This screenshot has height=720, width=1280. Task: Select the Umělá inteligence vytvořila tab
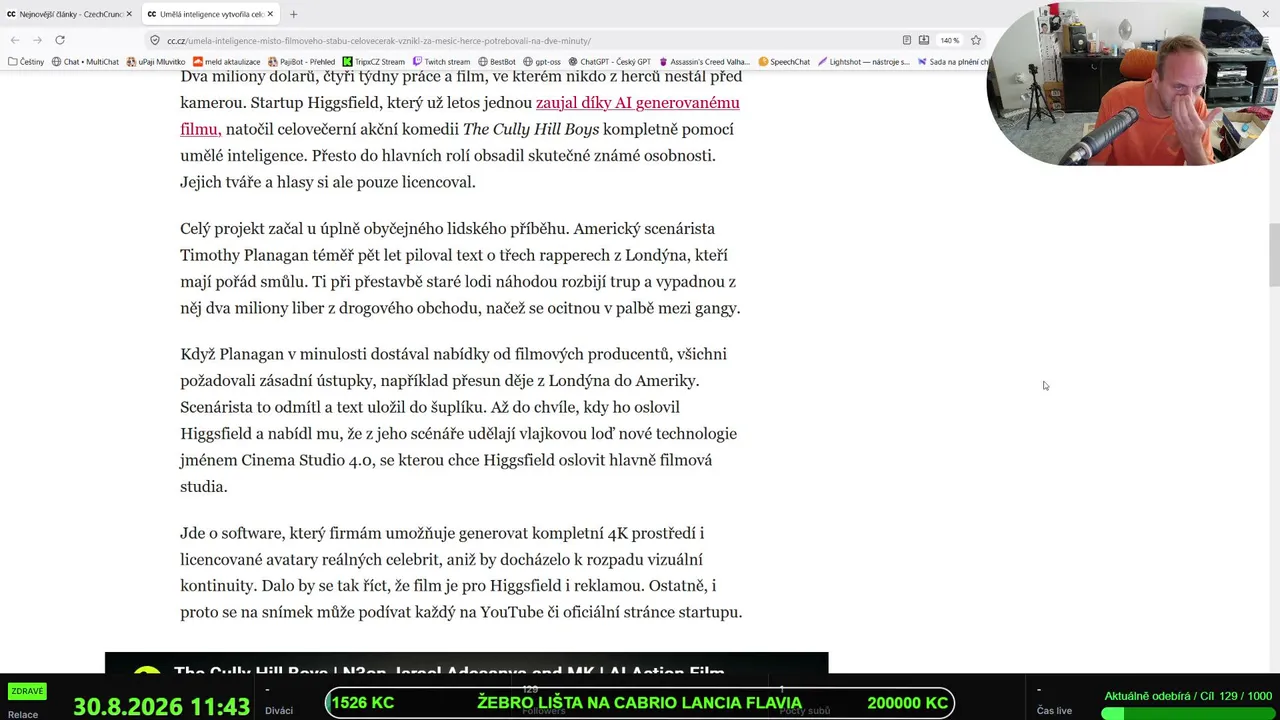(x=210, y=14)
